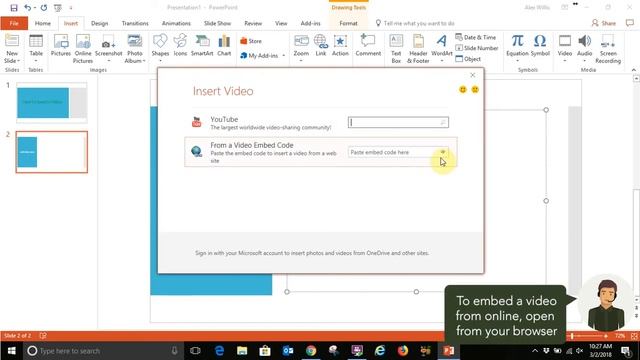Screen dimensions: 640x360
Task: Insert a Chart
Action: point(224,45)
